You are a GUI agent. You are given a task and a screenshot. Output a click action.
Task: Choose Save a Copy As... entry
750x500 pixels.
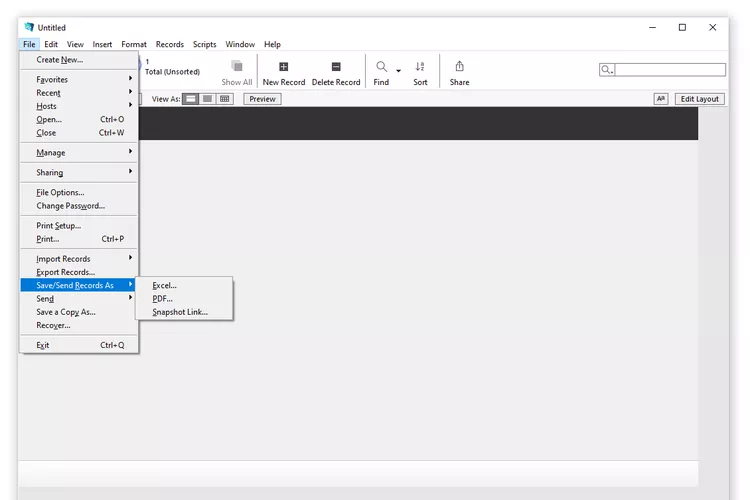coord(79,312)
